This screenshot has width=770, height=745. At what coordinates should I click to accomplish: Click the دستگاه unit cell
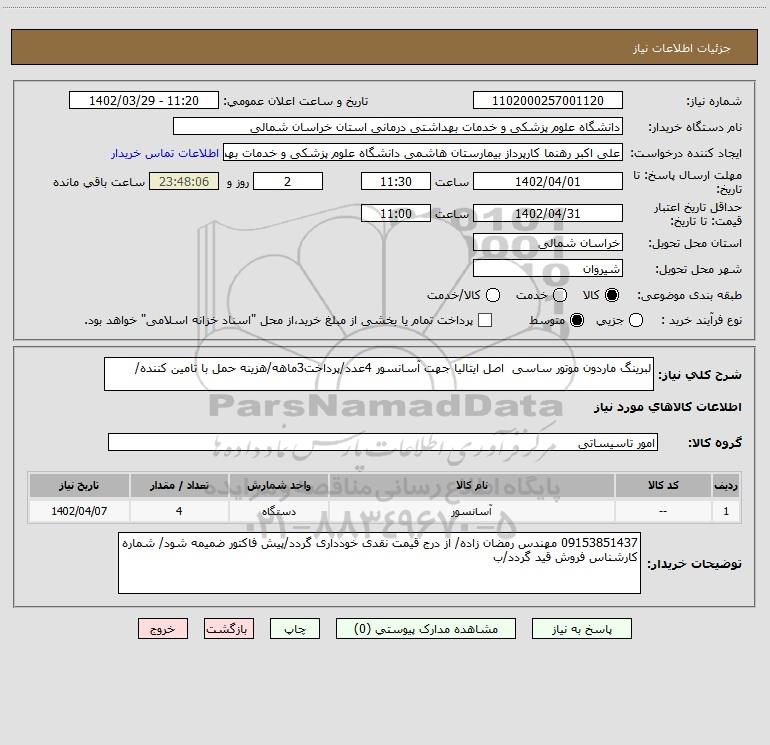tap(278, 511)
